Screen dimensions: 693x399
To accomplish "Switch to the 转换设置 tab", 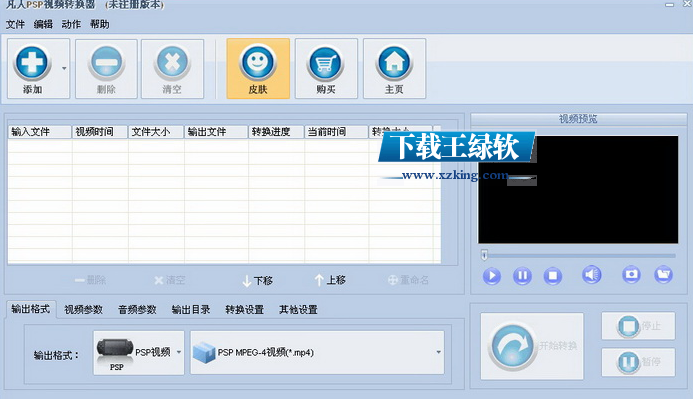I will click(x=245, y=310).
